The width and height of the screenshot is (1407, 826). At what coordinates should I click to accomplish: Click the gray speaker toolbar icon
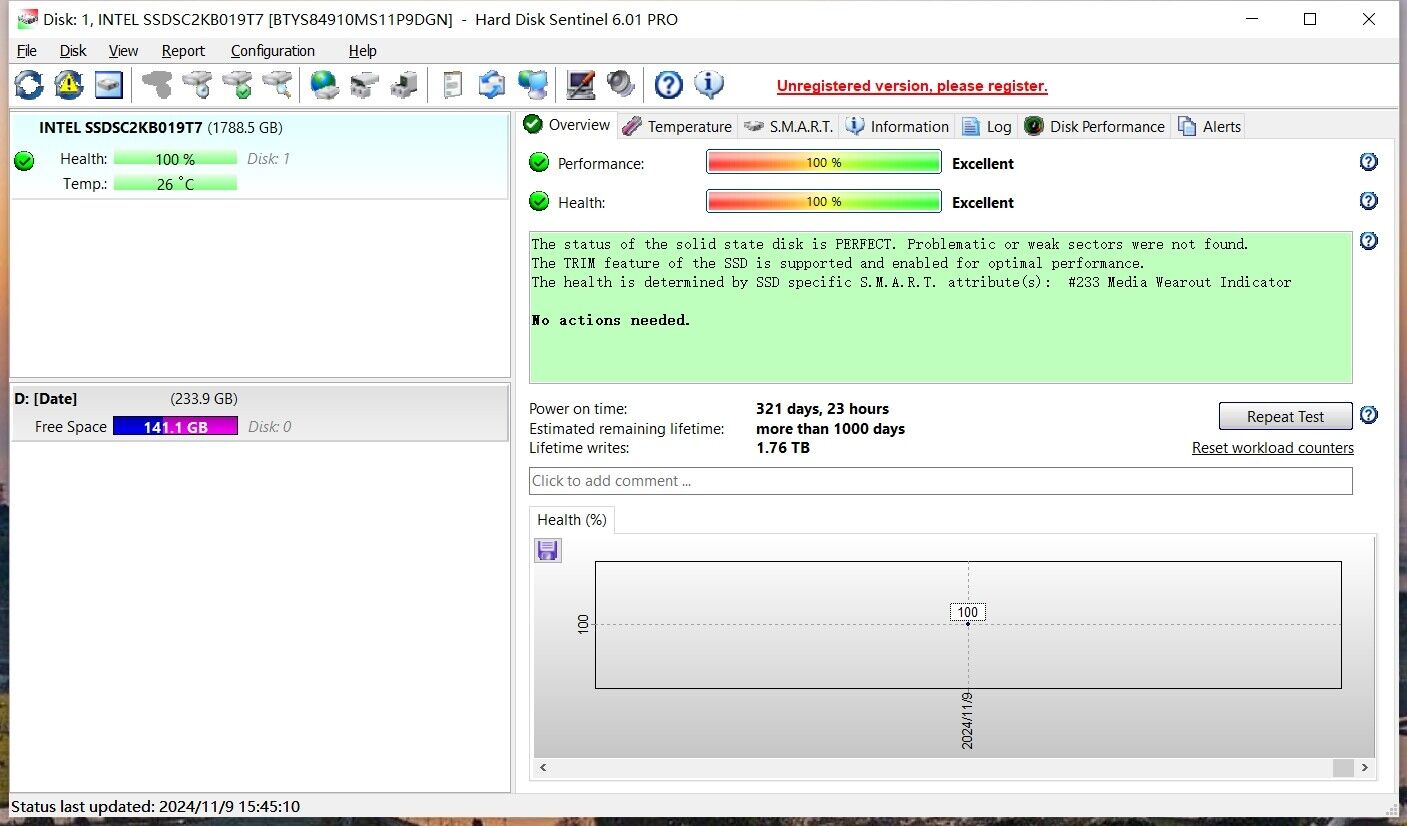tap(621, 85)
